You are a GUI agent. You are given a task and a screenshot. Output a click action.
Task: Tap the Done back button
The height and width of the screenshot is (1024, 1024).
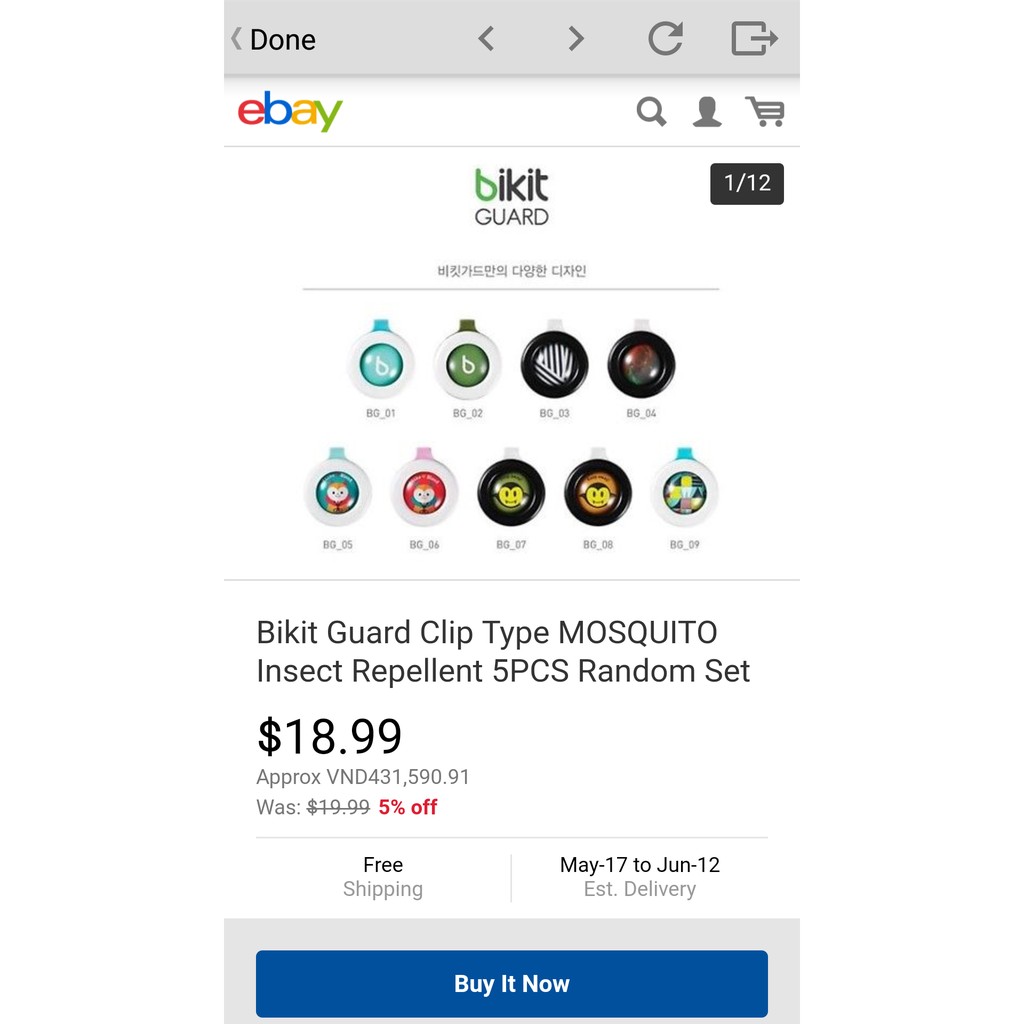274,39
